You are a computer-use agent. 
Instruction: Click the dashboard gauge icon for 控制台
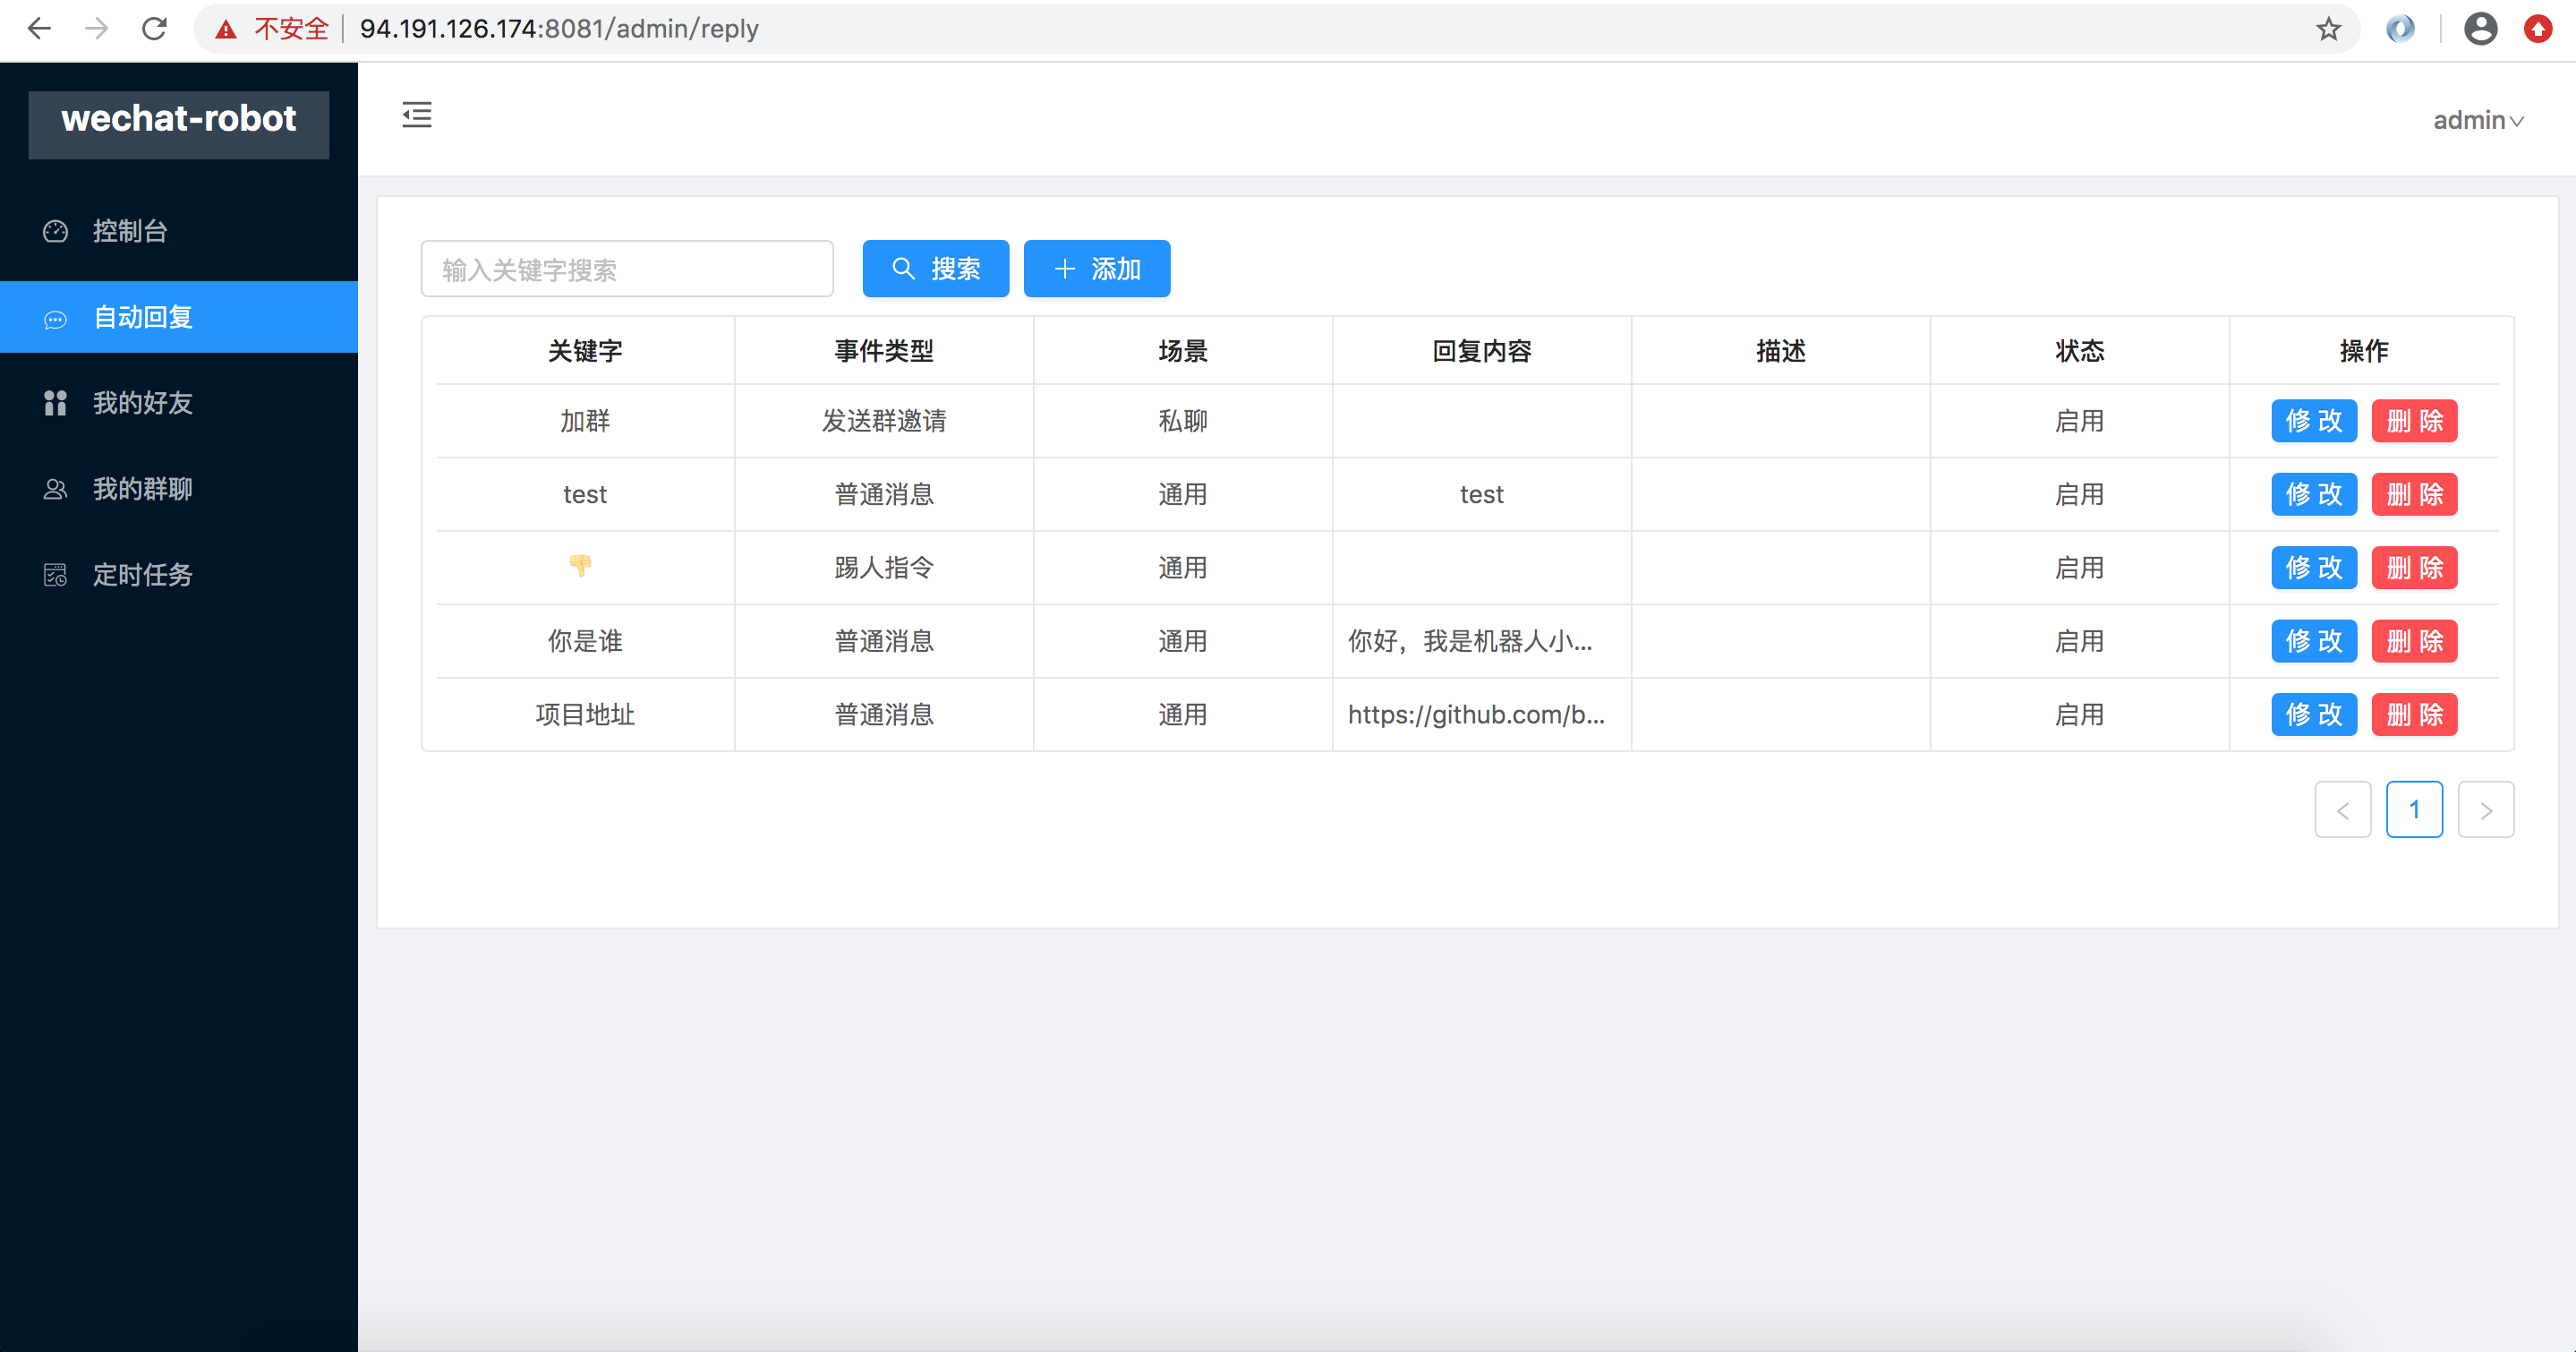(x=55, y=231)
